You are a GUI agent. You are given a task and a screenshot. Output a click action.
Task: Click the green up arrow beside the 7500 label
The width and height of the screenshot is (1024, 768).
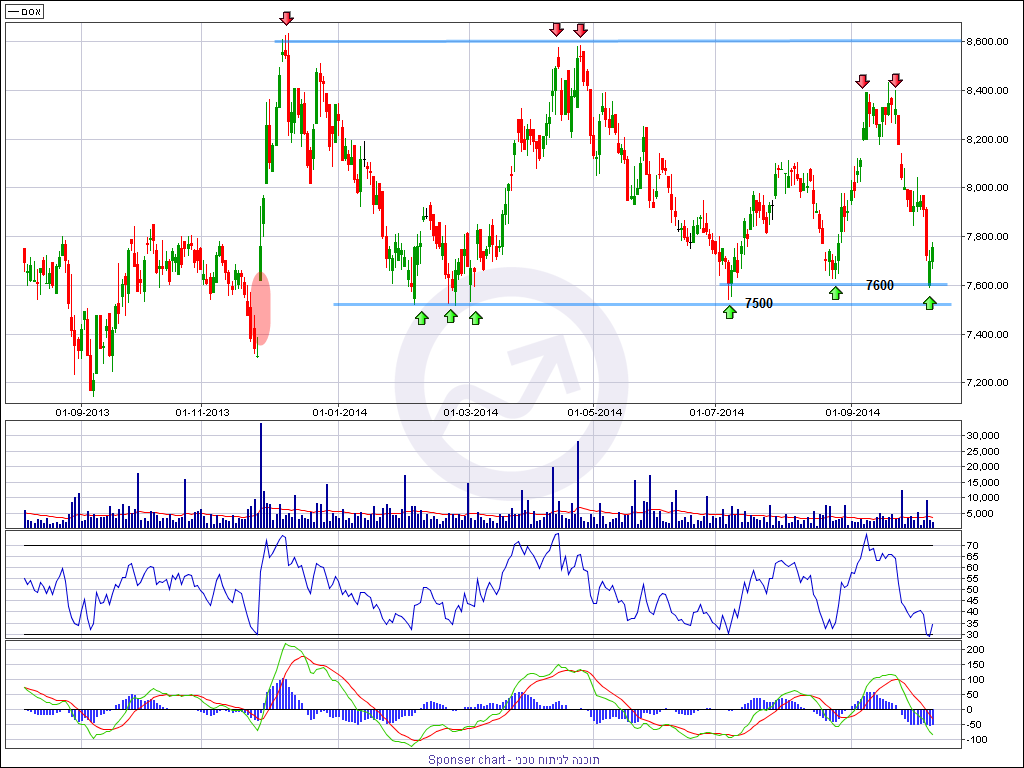730,310
